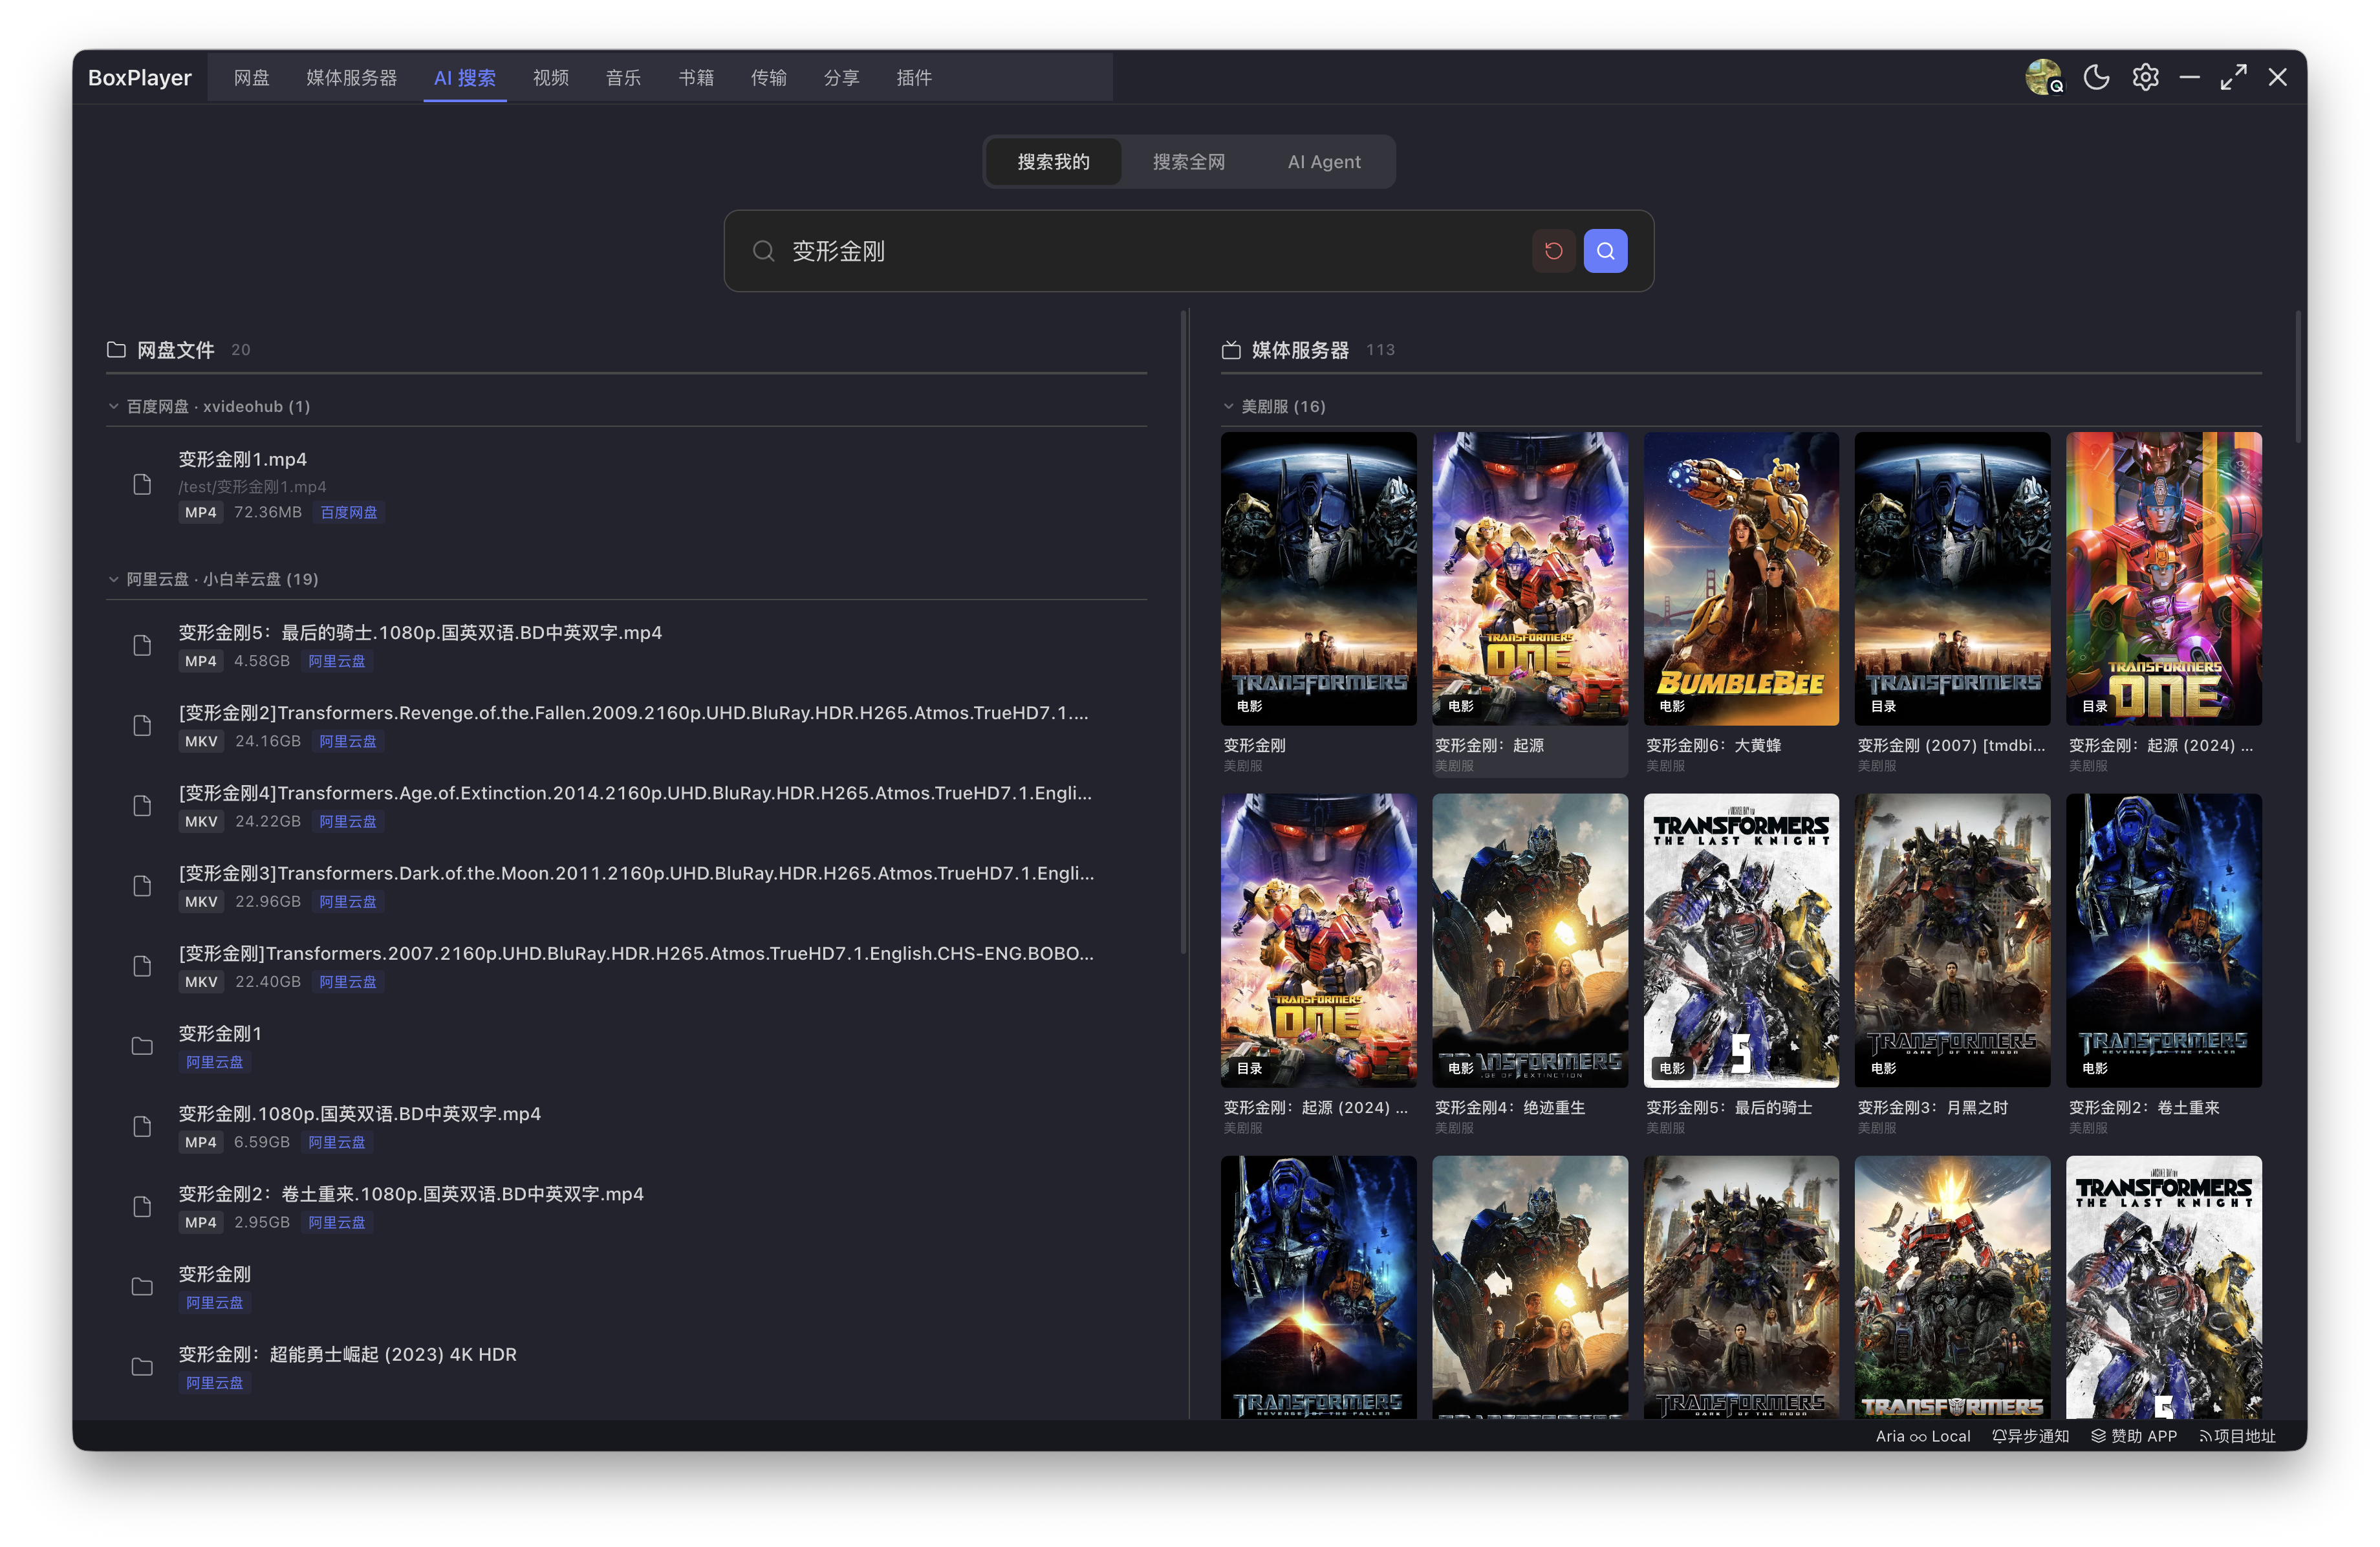This screenshot has width=2380, height=1547.
Task: Open the 分享 tab
Action: pyautogui.click(x=841, y=77)
